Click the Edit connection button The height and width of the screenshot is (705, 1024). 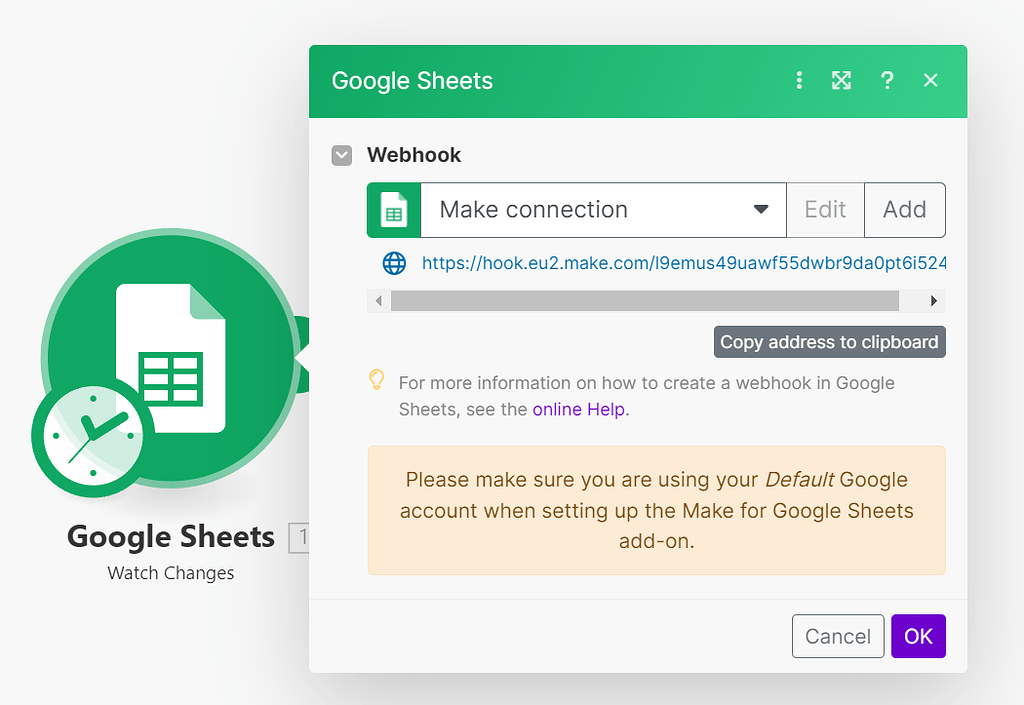click(x=825, y=210)
